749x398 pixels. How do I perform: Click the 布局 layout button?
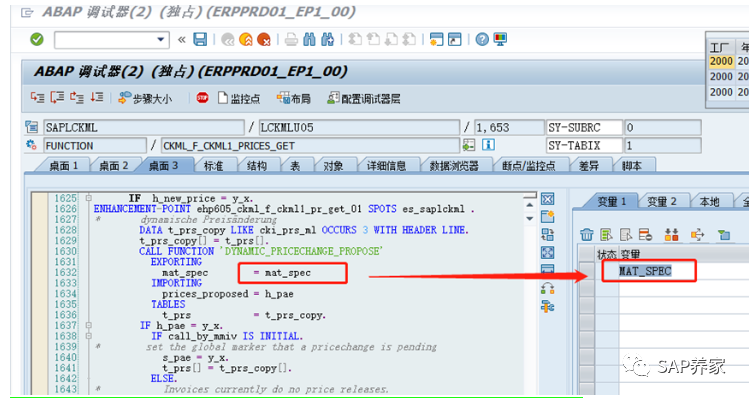click(x=293, y=98)
